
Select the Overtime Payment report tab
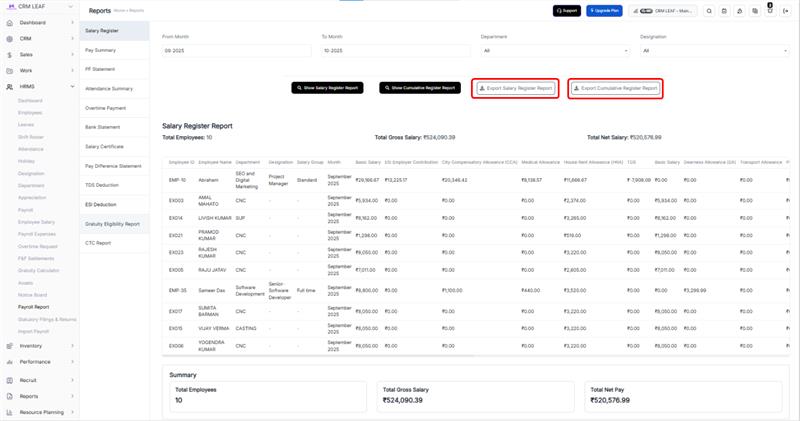coord(114,108)
